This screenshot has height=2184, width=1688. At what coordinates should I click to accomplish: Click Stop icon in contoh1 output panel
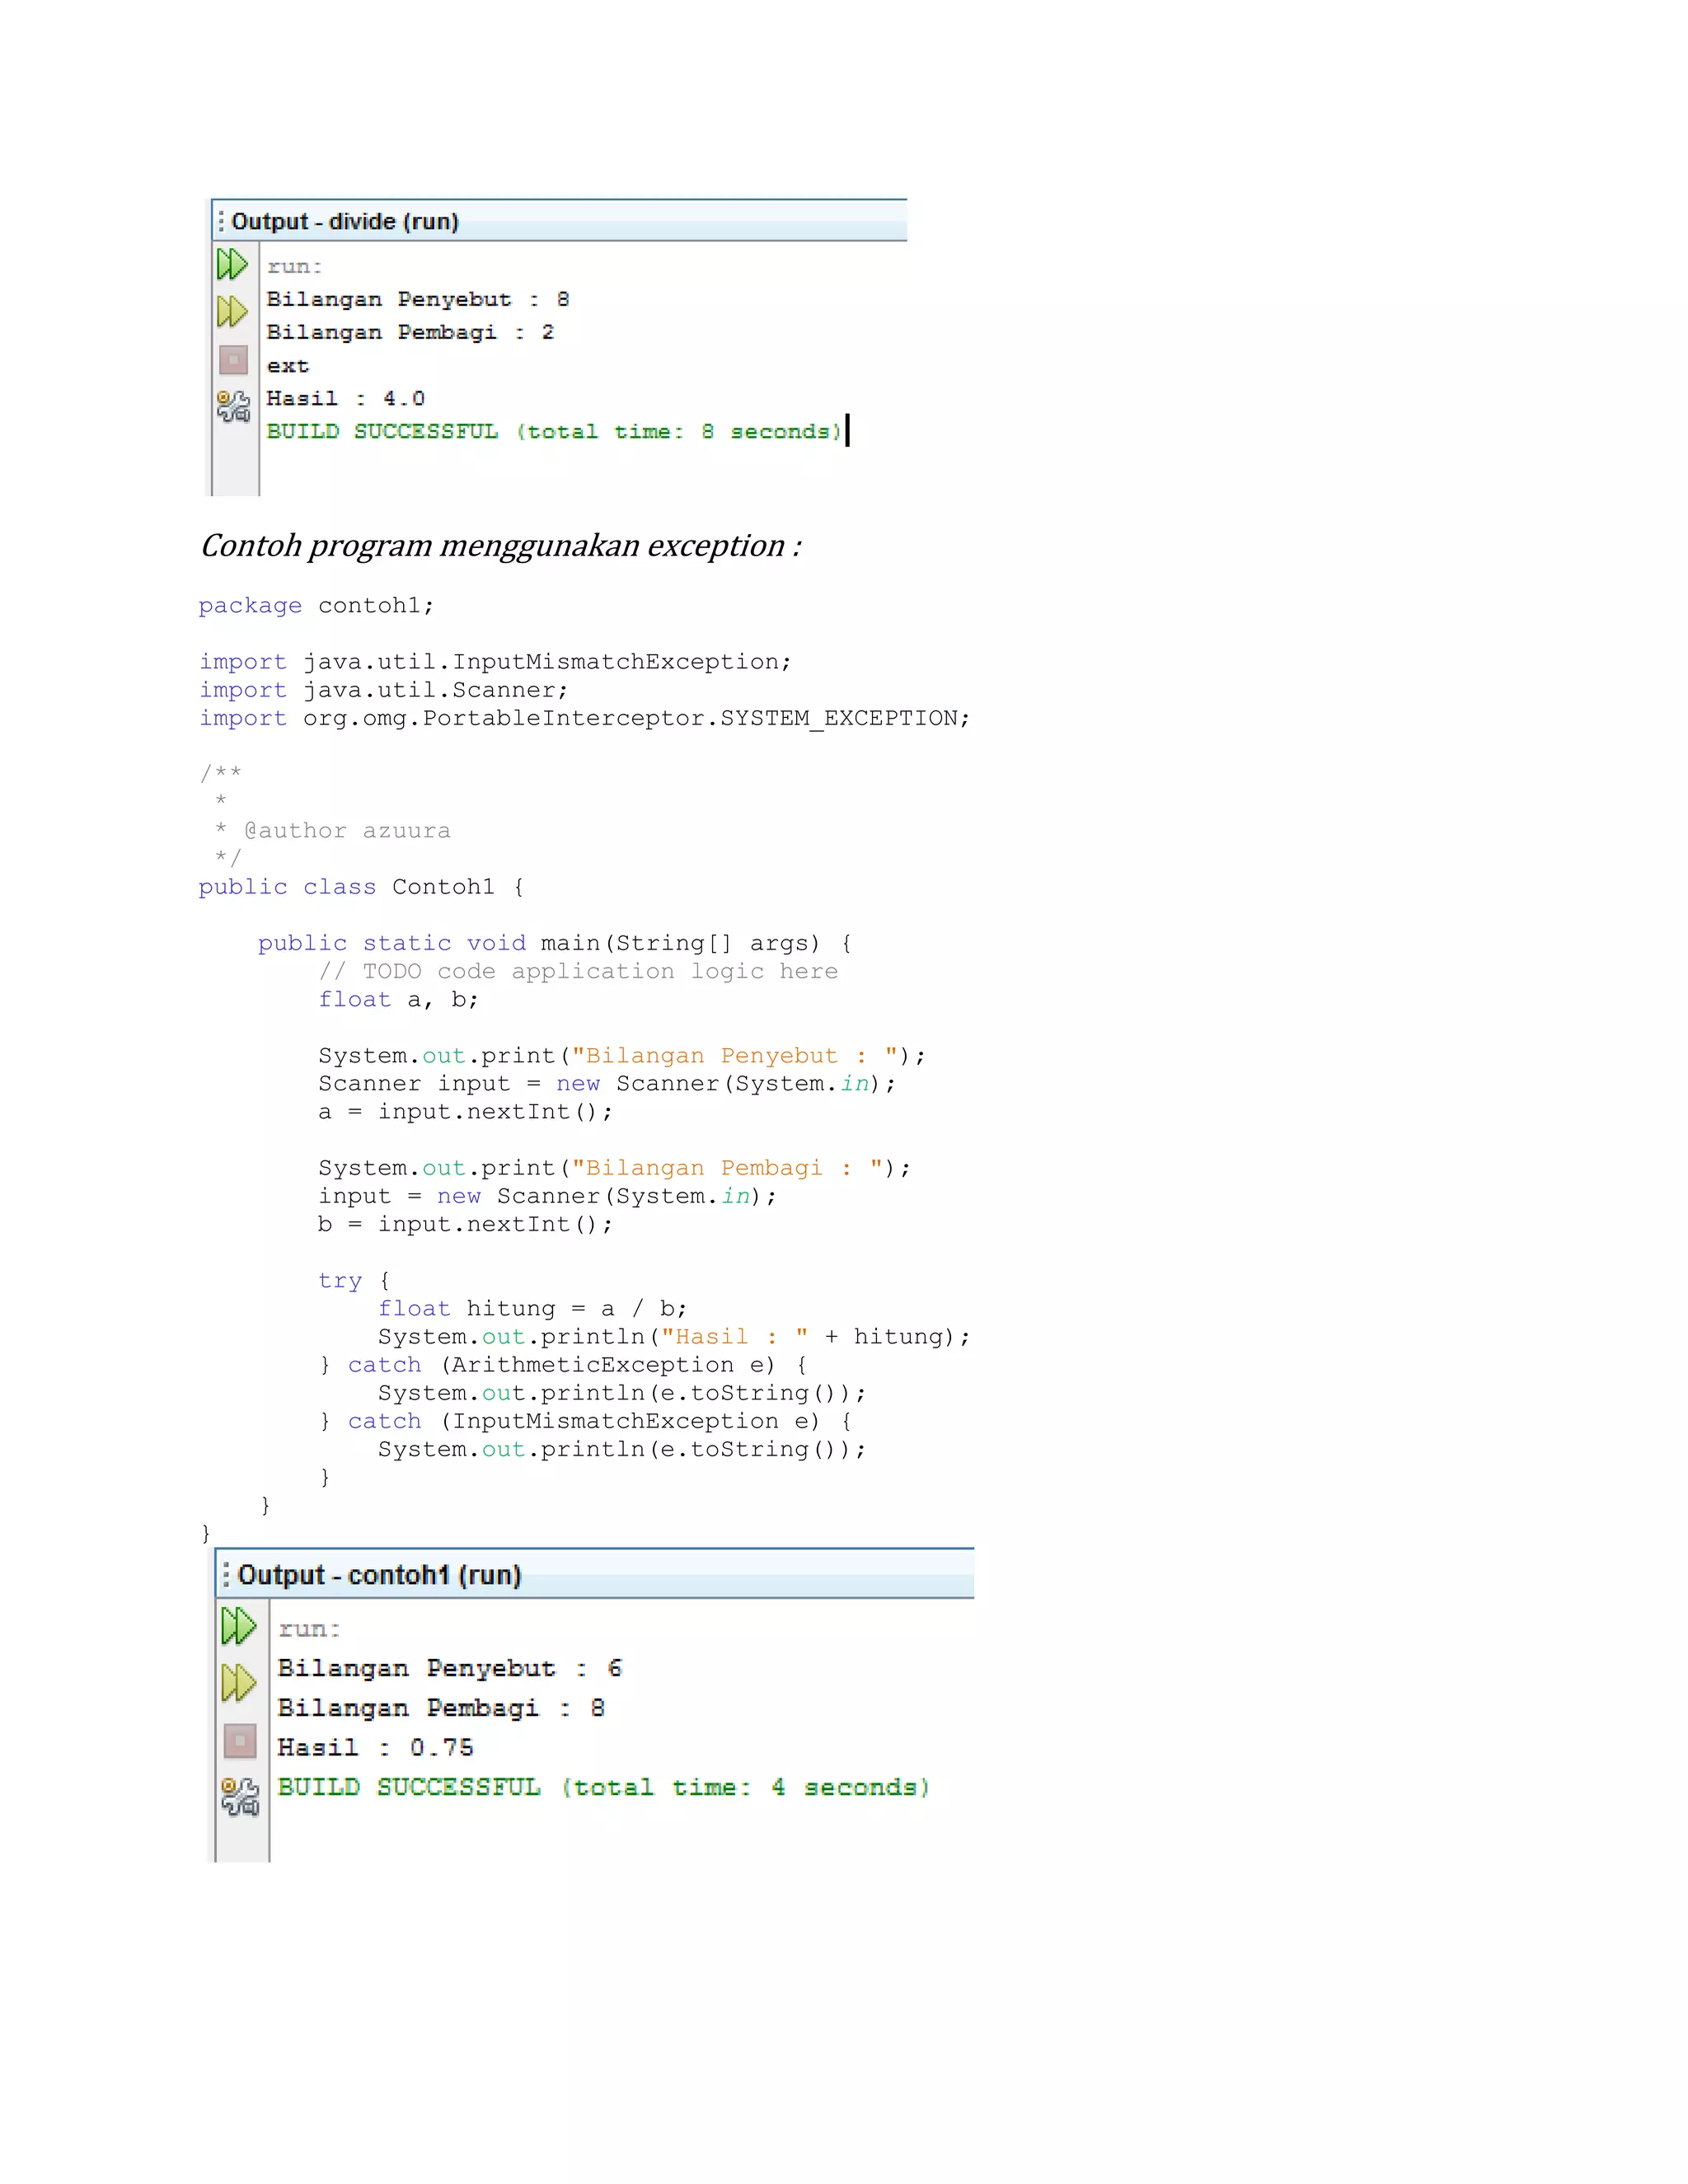(240, 1741)
